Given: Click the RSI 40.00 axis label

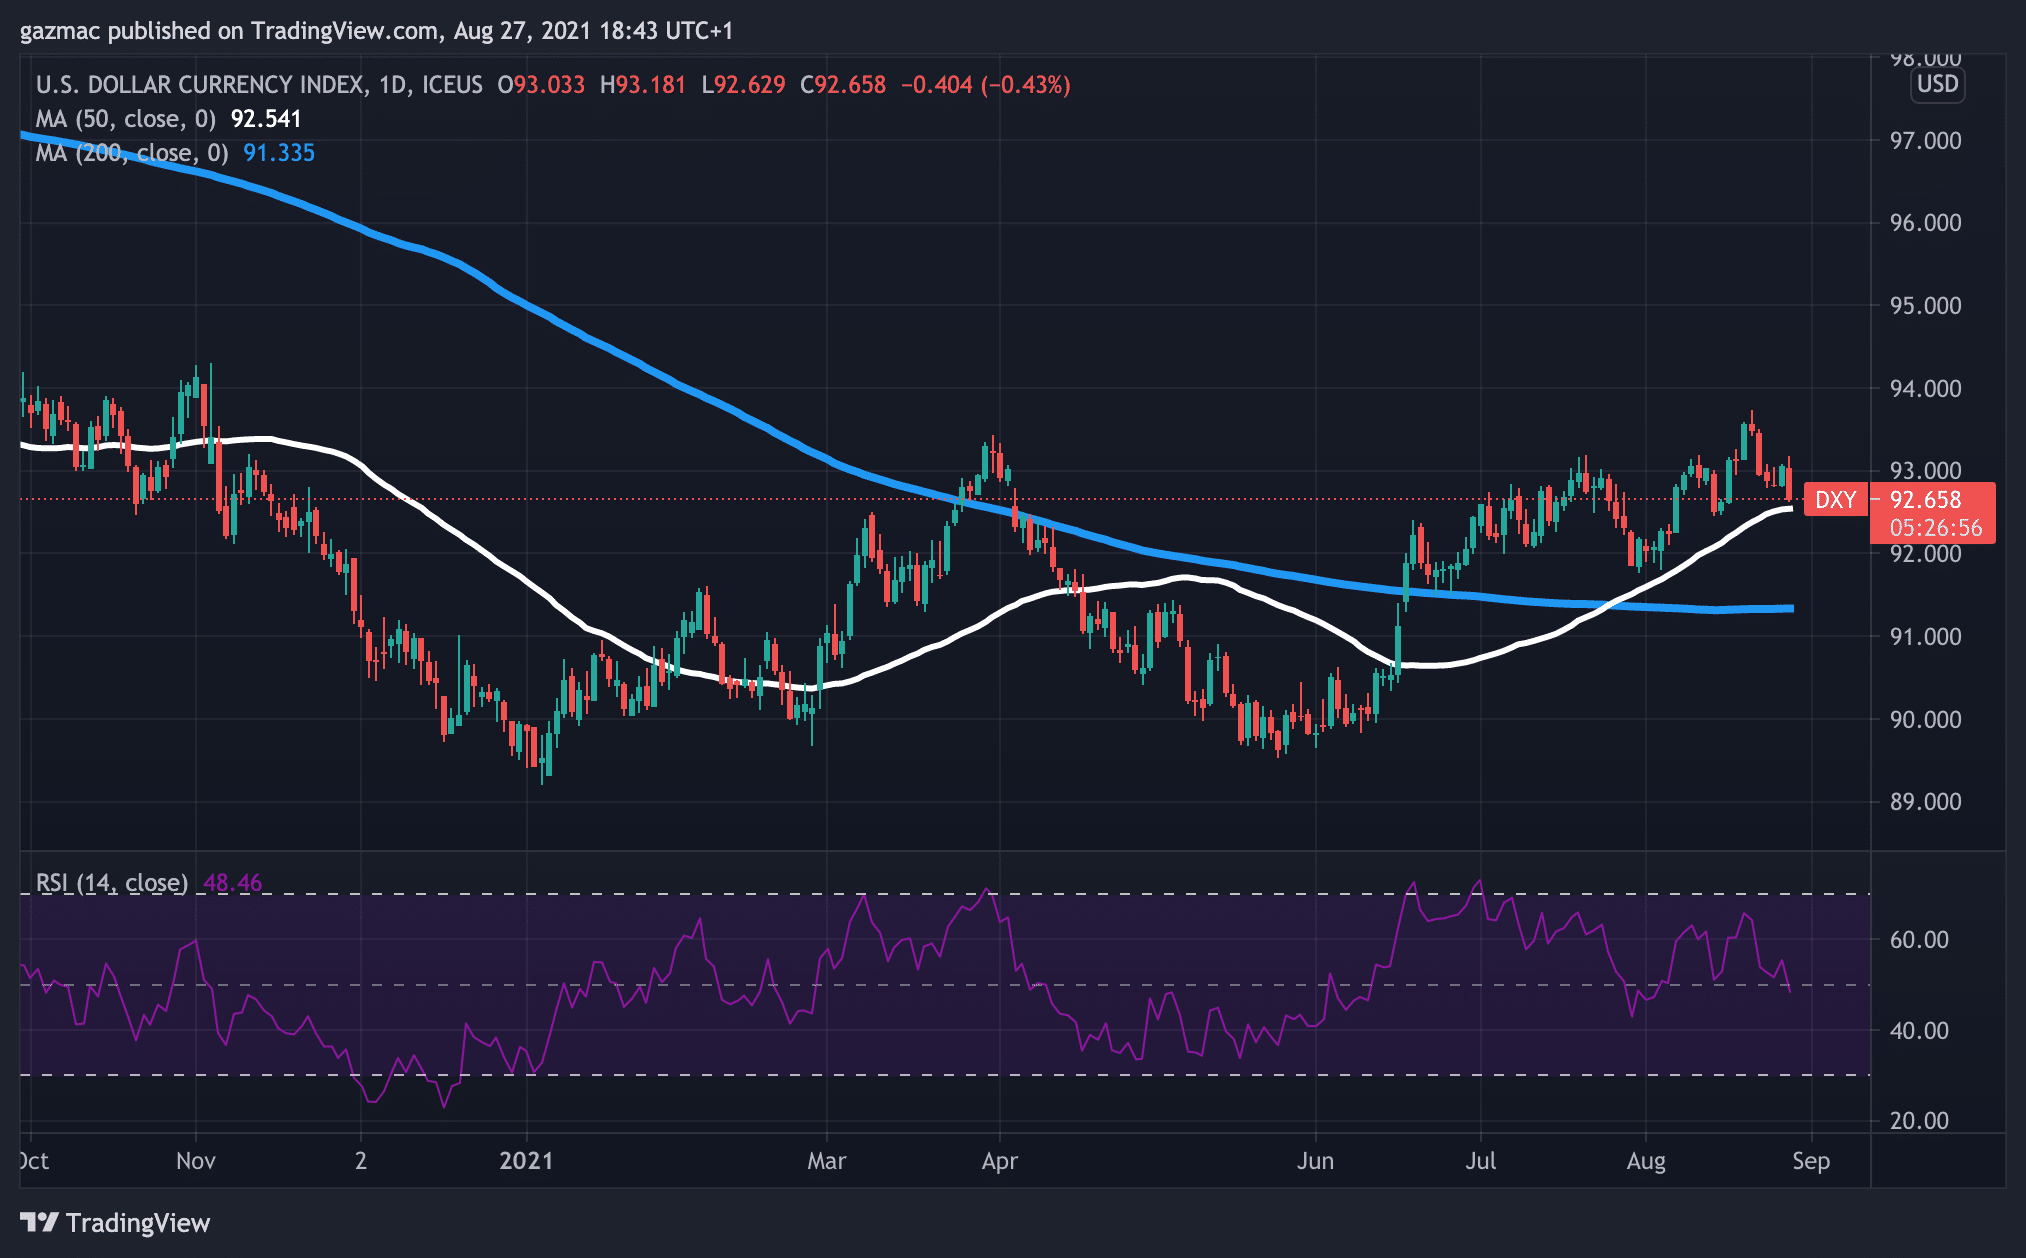Looking at the screenshot, I should click(x=1919, y=1031).
